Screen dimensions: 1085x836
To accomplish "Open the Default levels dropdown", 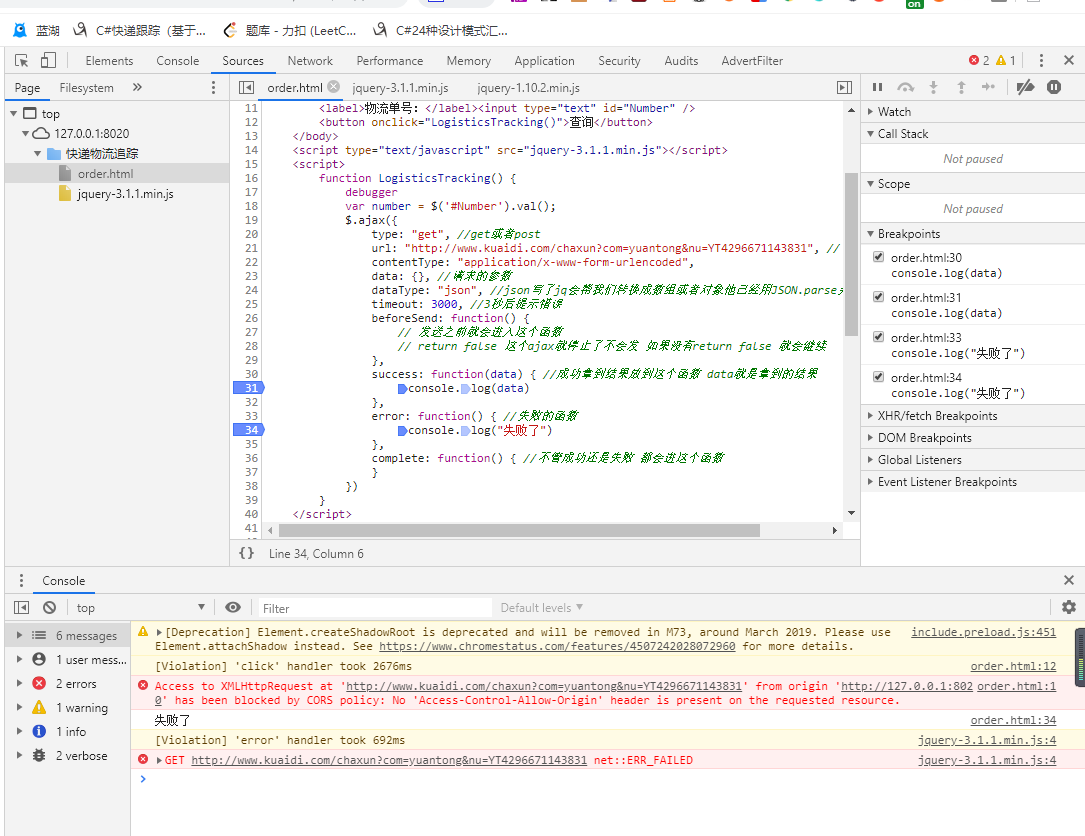I will coord(541,608).
